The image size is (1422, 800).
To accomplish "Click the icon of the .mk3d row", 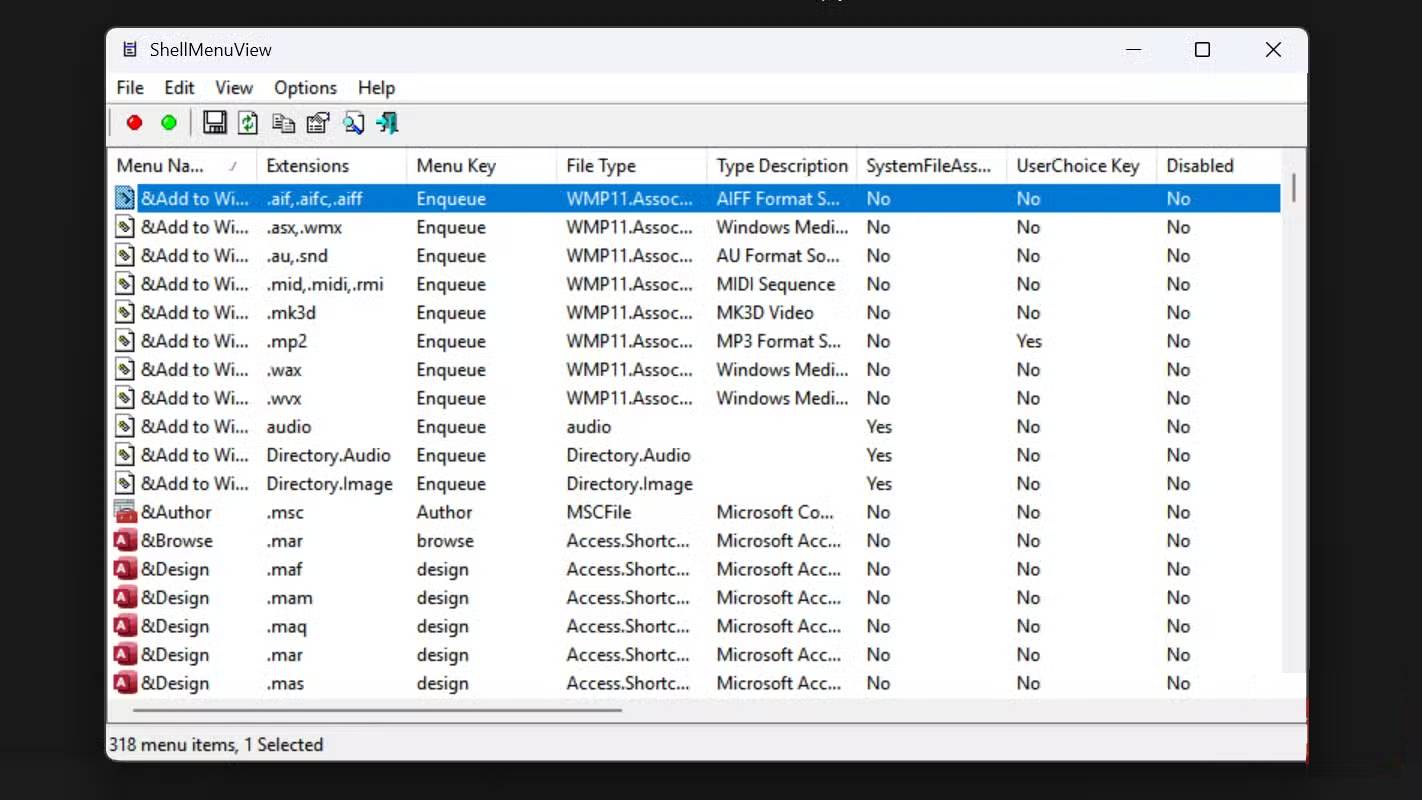I will point(125,312).
